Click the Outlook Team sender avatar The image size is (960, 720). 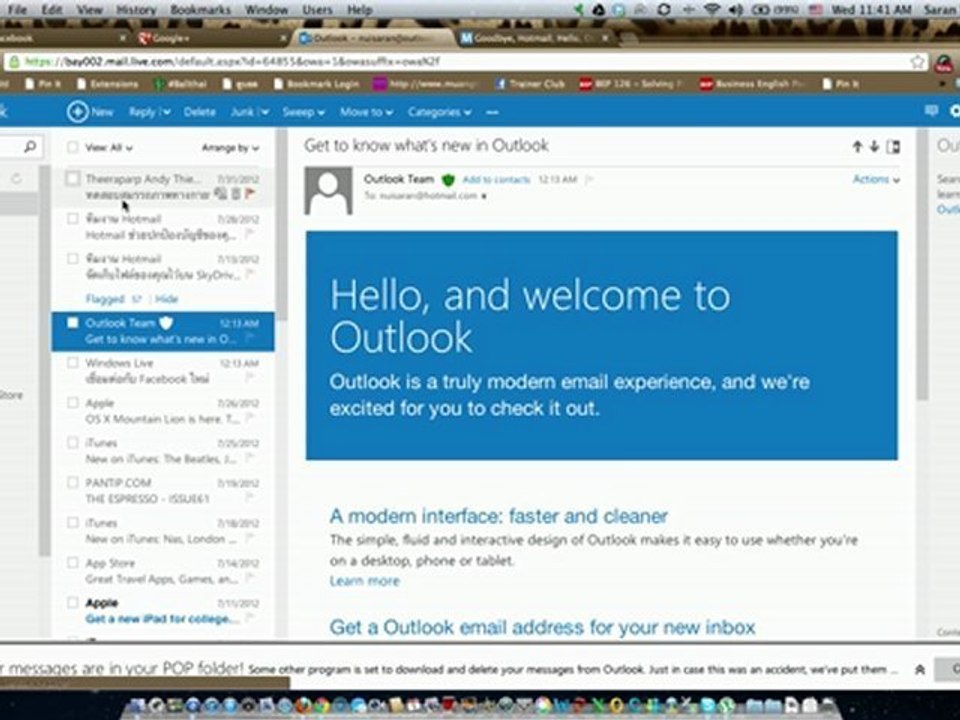(x=329, y=190)
